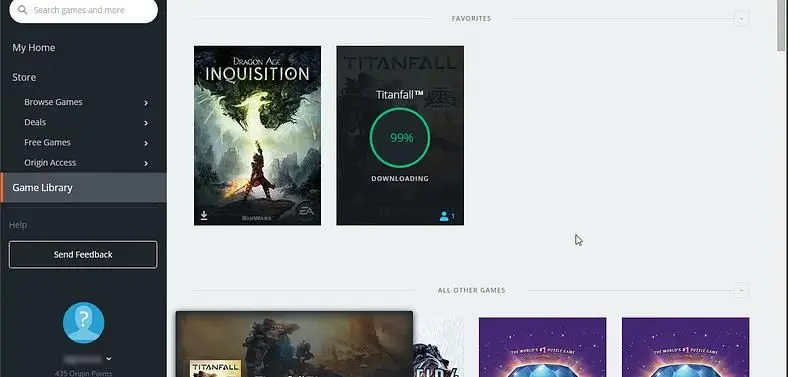Click the FAVORITES section heading
Screen dimensions: 788x377
click(471, 19)
